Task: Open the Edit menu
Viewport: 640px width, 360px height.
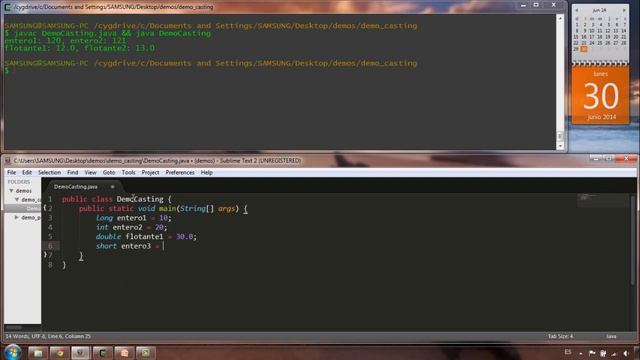Action: pyautogui.click(x=27, y=172)
